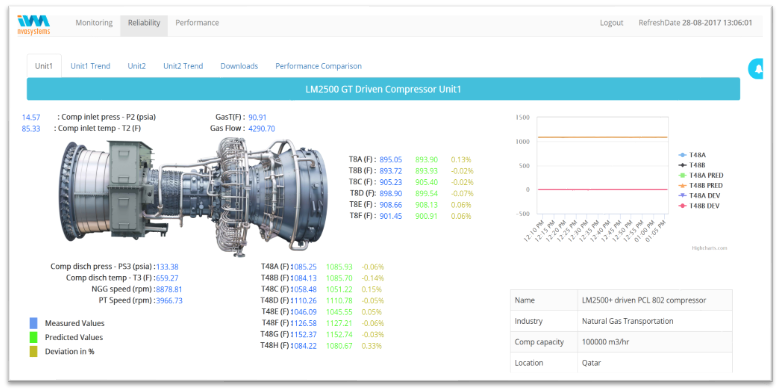The width and height of the screenshot is (780, 392).
Task: Toggle the T48B DEV legend entry
Action: point(699,205)
